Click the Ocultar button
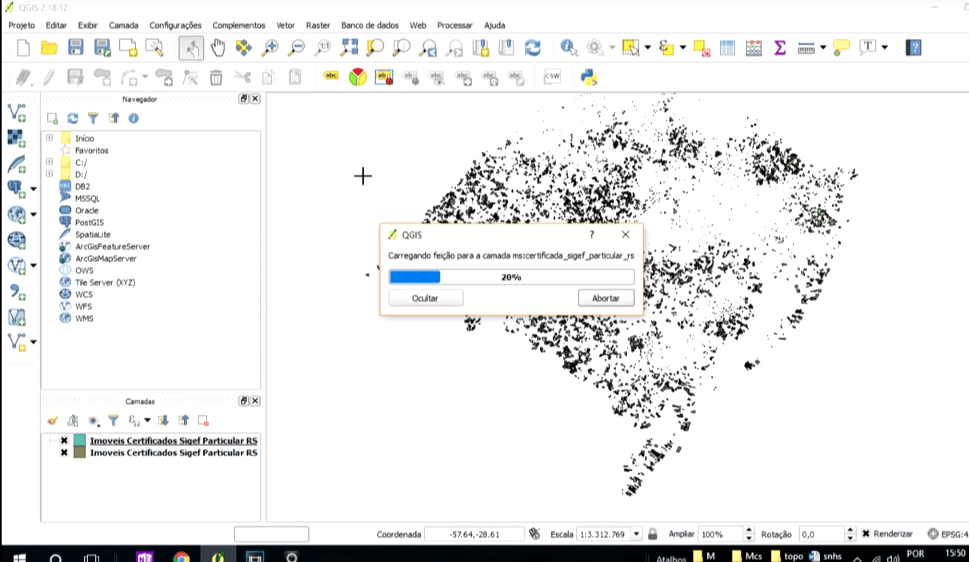Image resolution: width=969 pixels, height=562 pixels. pyautogui.click(x=425, y=298)
